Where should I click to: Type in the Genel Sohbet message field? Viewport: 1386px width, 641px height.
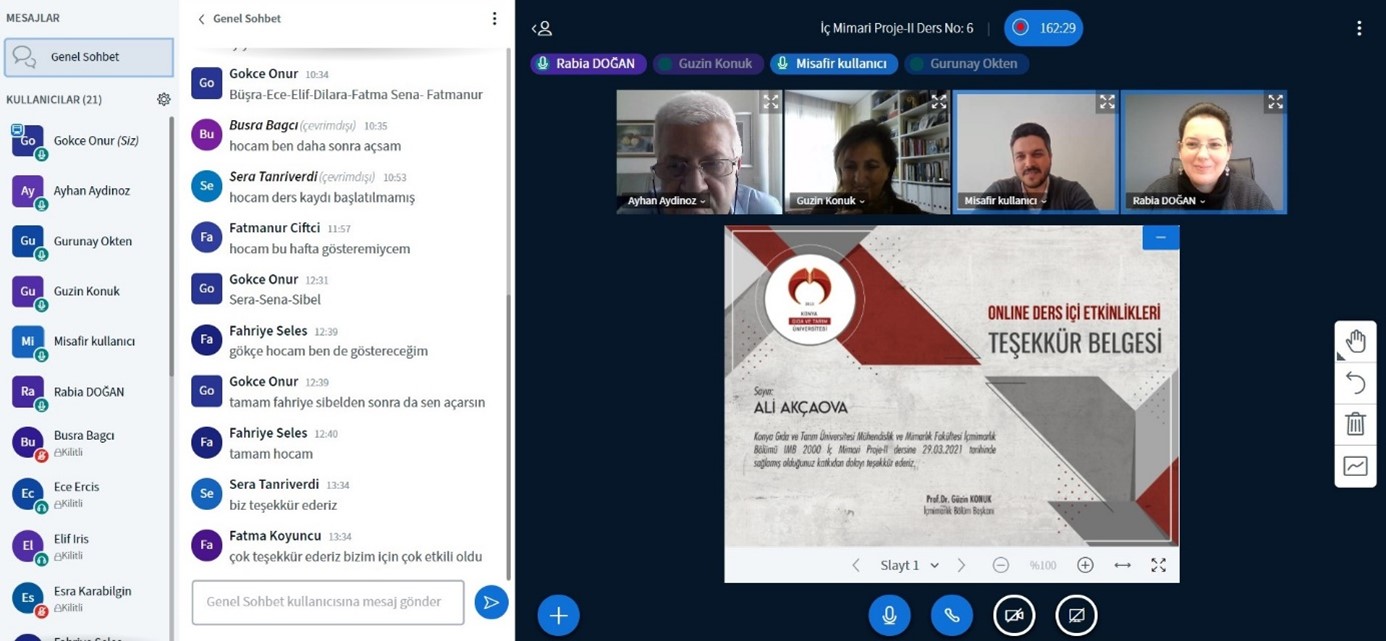tap(328, 602)
